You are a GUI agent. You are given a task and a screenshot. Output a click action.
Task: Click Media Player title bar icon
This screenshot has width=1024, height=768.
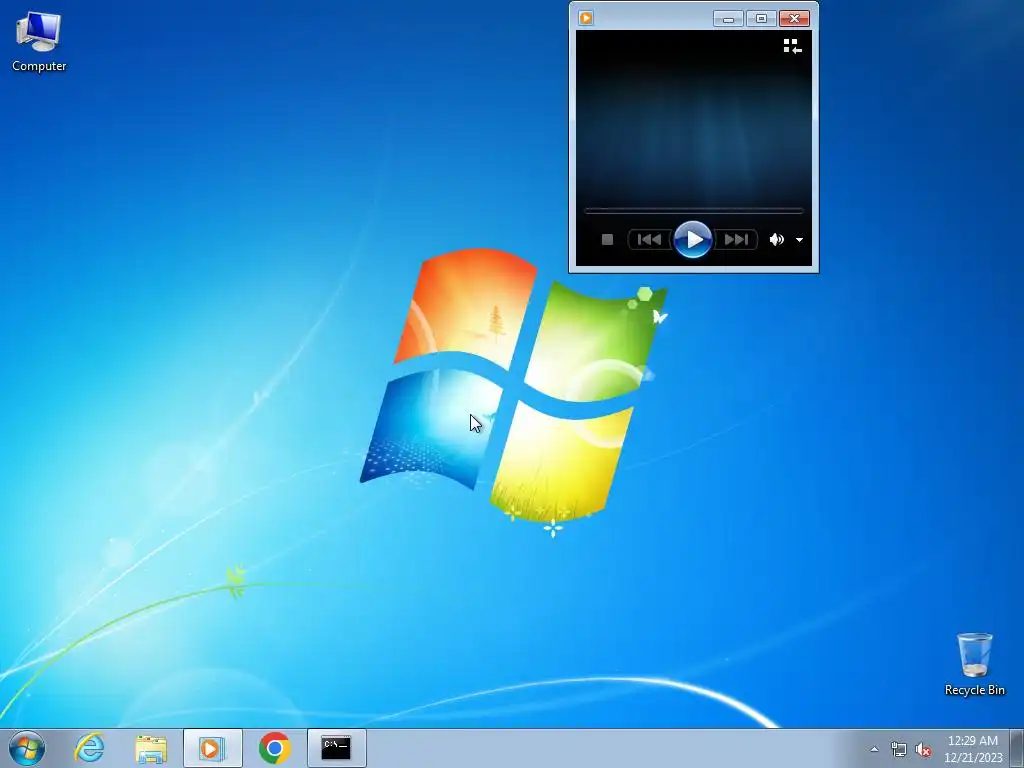pos(586,18)
